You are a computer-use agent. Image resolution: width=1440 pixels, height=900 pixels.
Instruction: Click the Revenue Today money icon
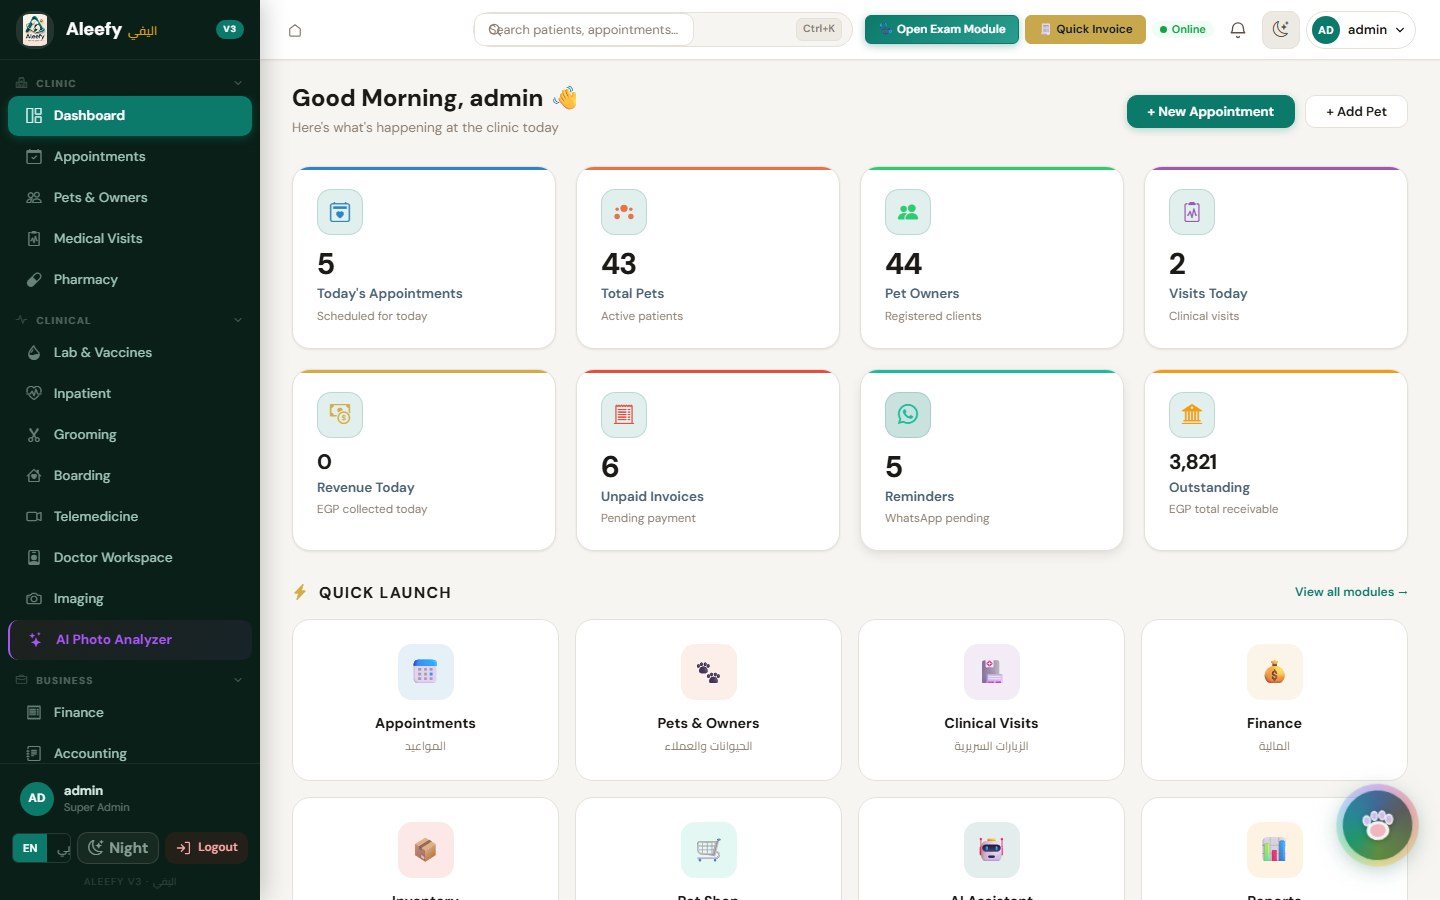tap(340, 415)
